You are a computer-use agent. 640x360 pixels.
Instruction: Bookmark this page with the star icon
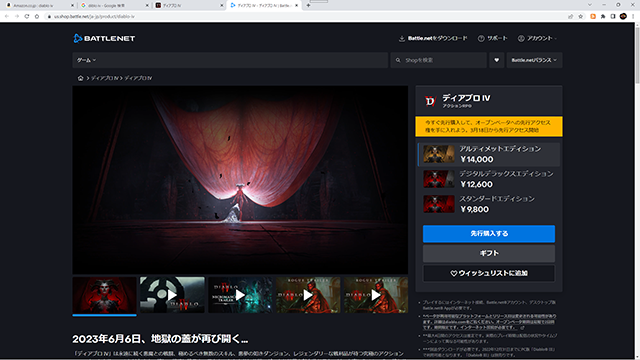tap(580, 16)
